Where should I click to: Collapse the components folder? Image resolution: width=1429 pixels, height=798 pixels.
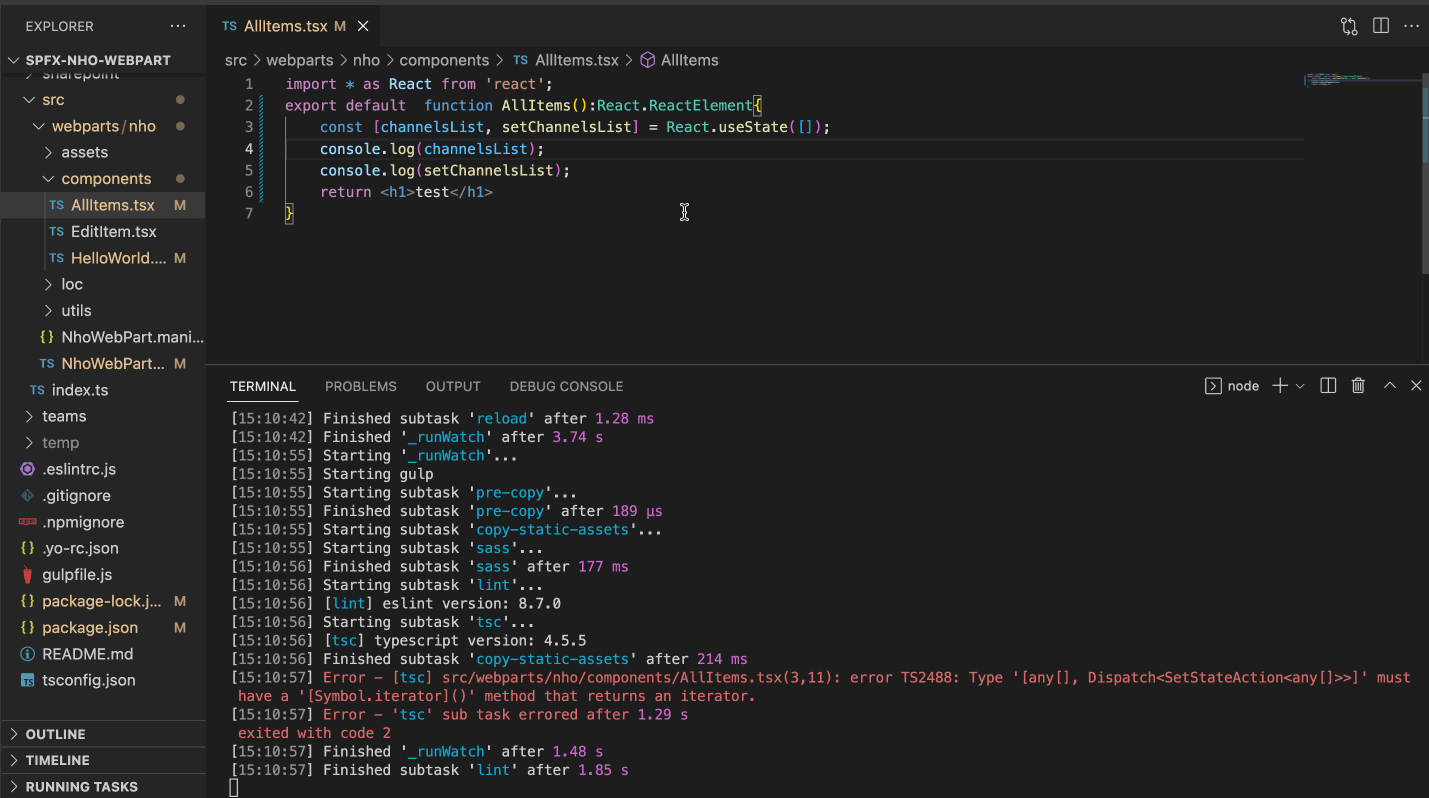pyautogui.click(x=106, y=179)
